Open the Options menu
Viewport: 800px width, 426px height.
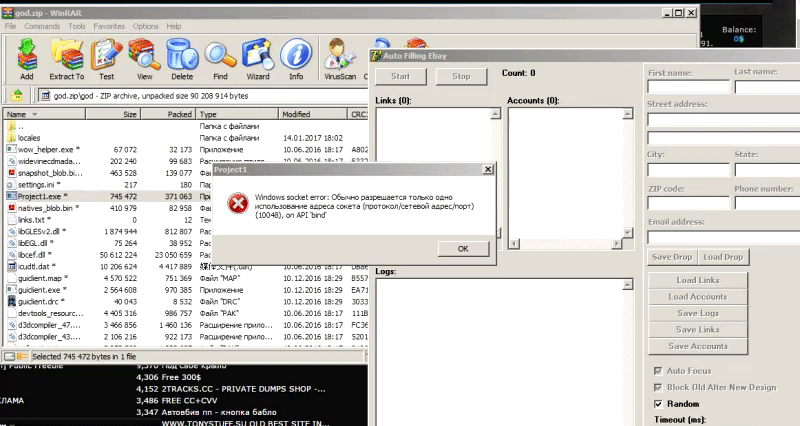coord(145,26)
